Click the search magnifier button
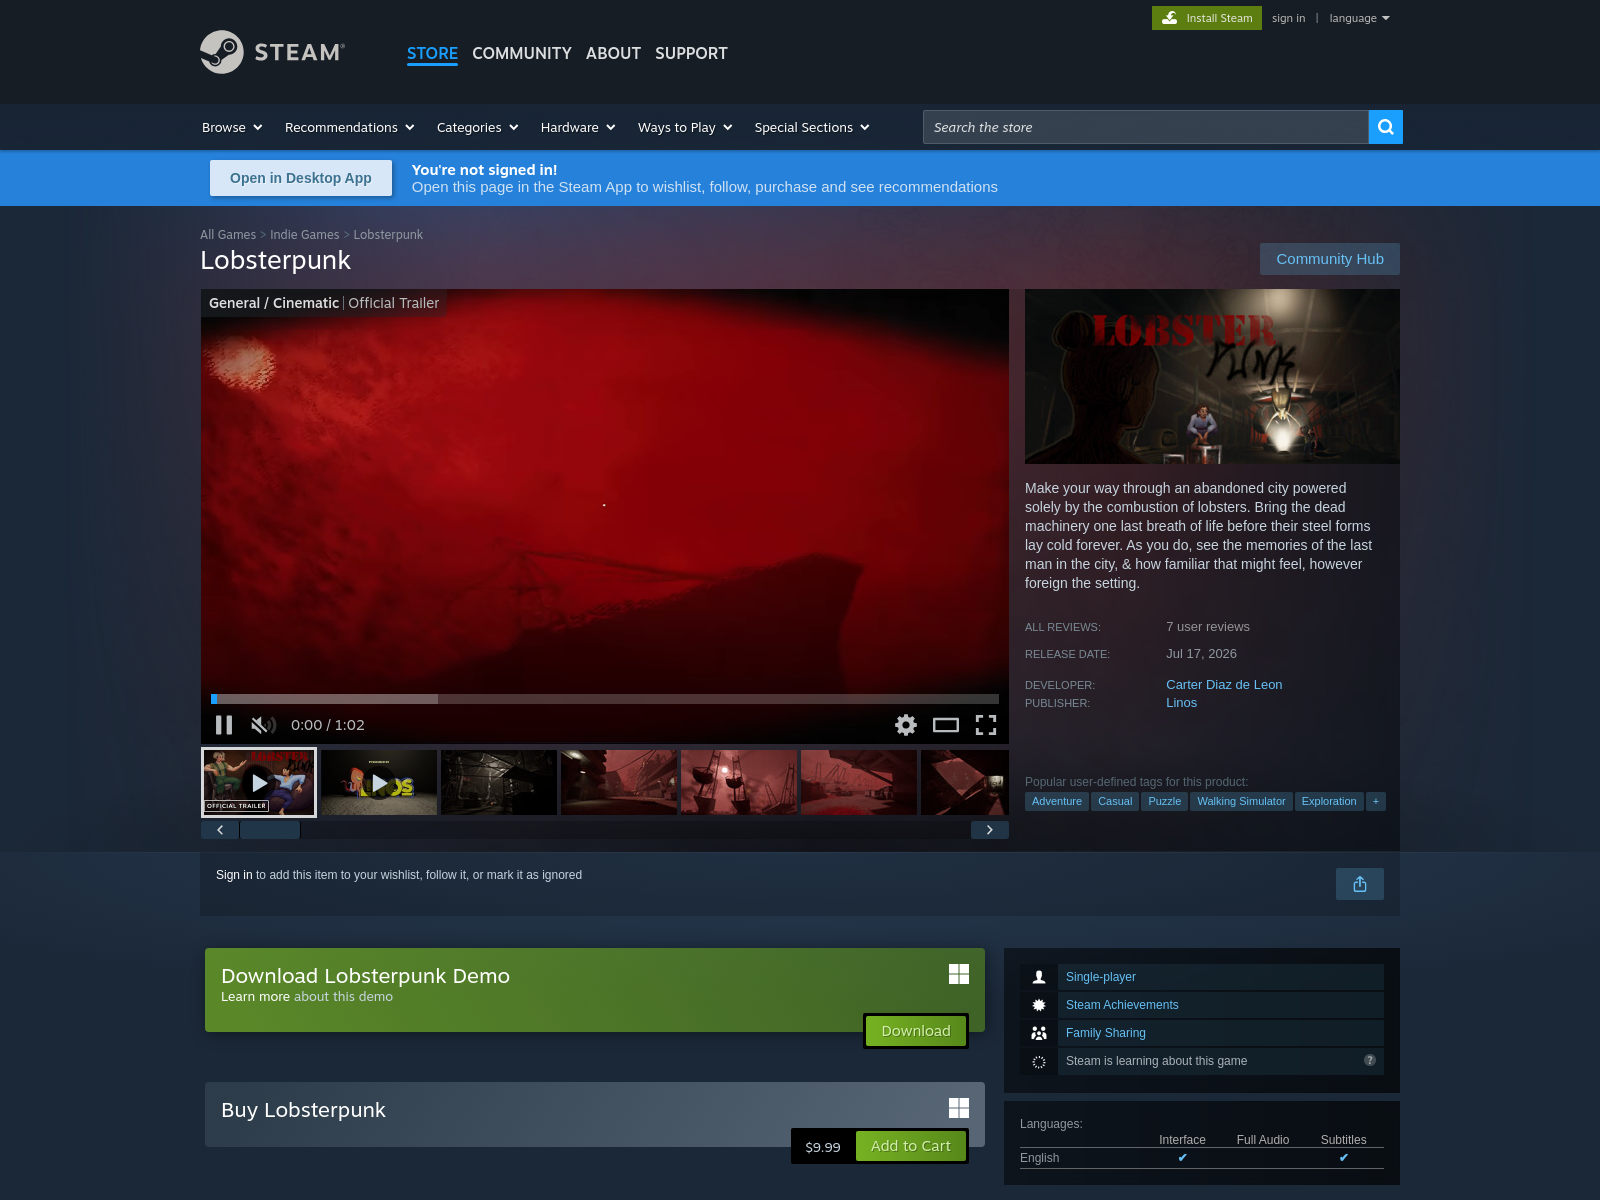1600x1200 pixels. pos(1385,127)
